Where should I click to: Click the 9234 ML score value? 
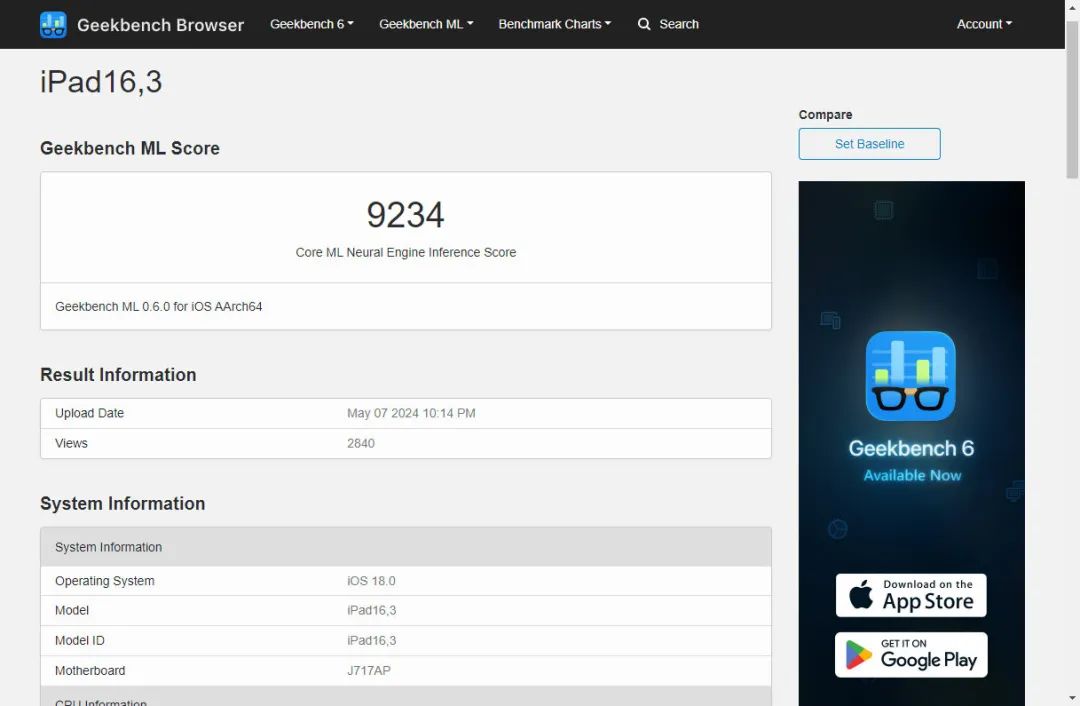(405, 215)
